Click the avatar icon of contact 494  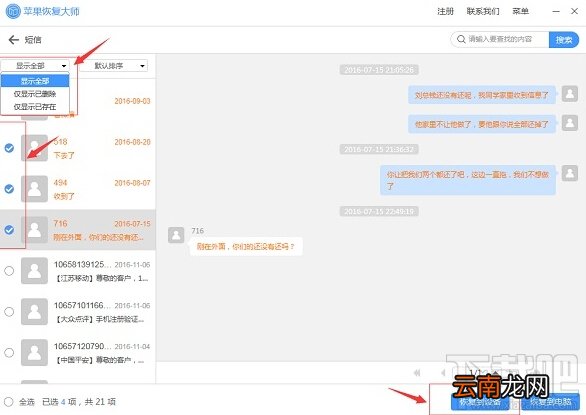coord(34,189)
